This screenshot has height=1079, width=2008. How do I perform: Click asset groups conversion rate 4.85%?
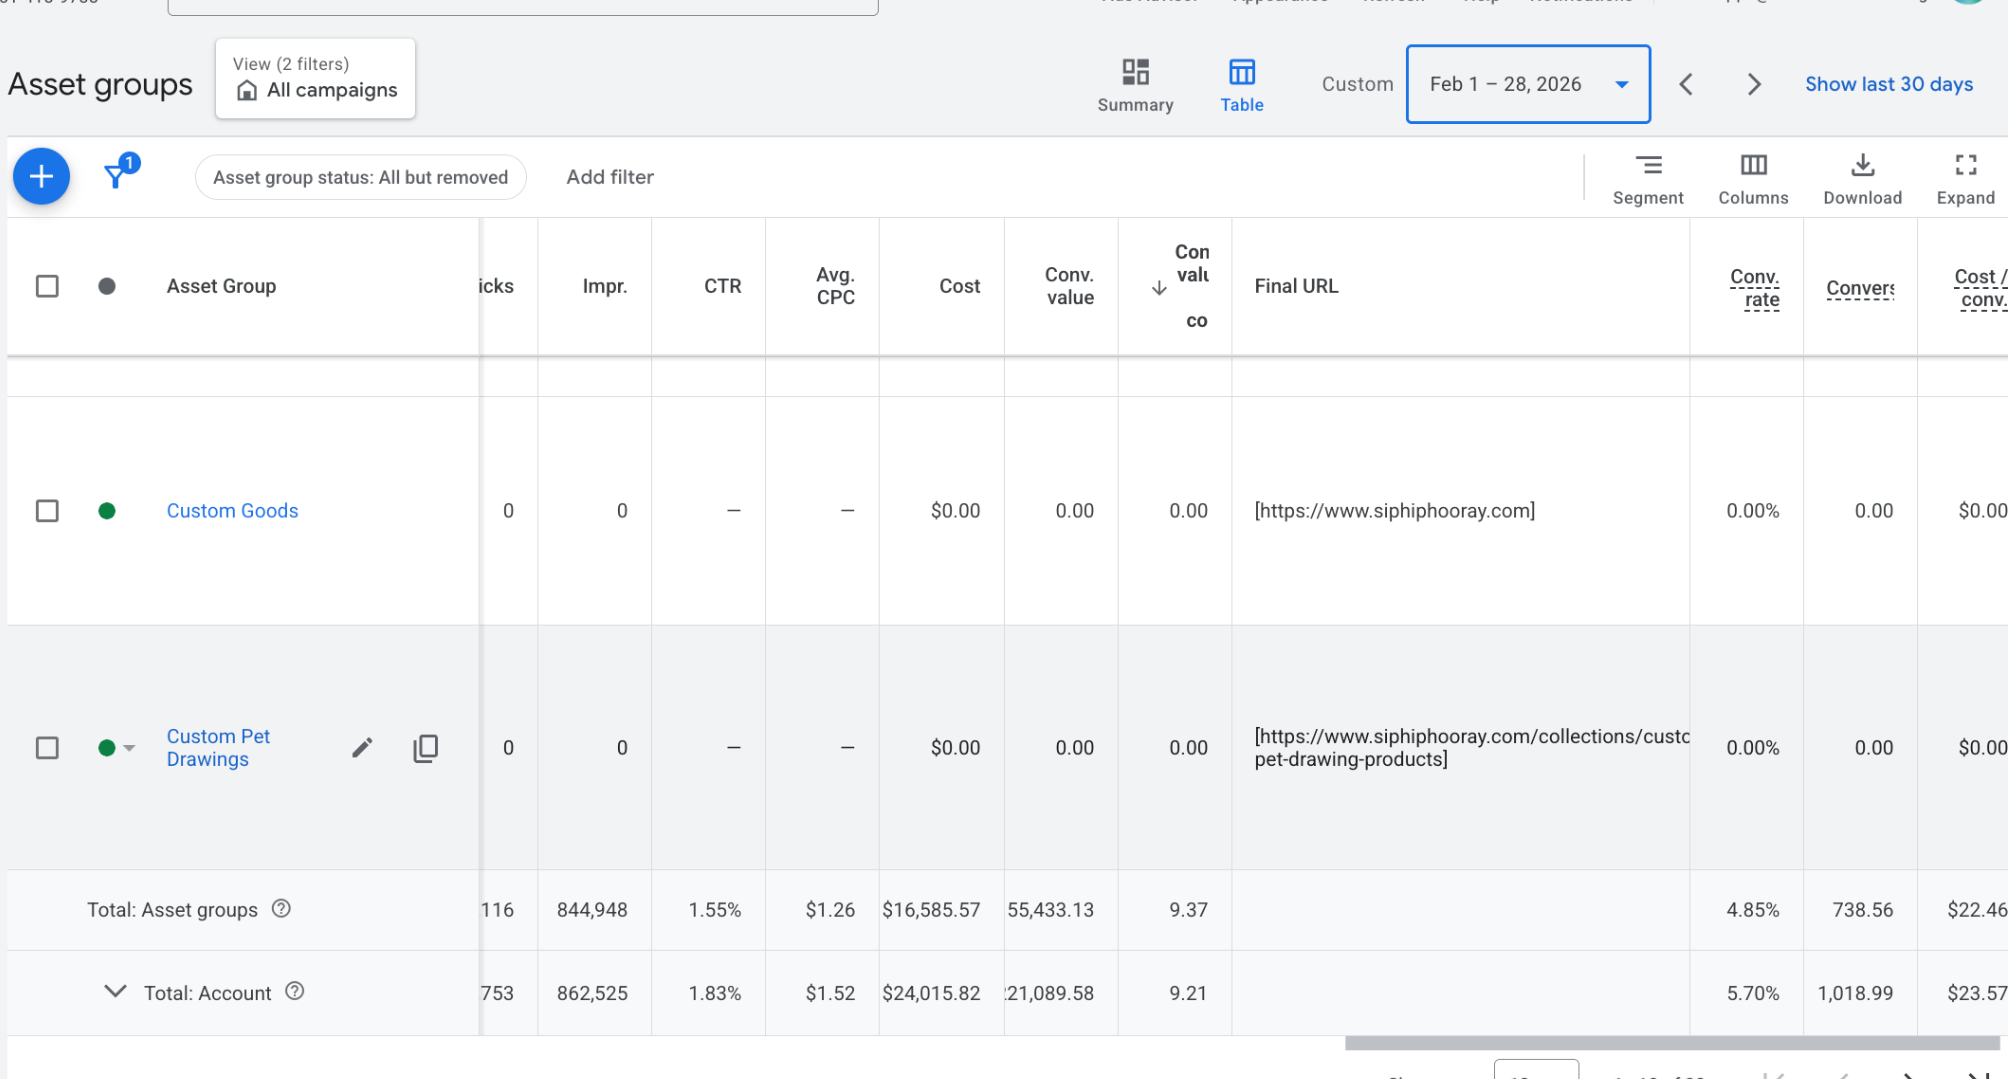(1753, 910)
